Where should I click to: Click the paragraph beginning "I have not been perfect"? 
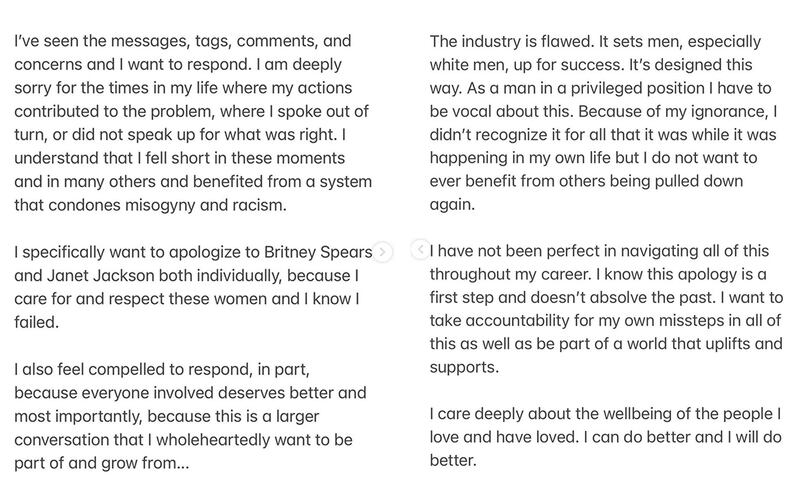point(606,309)
